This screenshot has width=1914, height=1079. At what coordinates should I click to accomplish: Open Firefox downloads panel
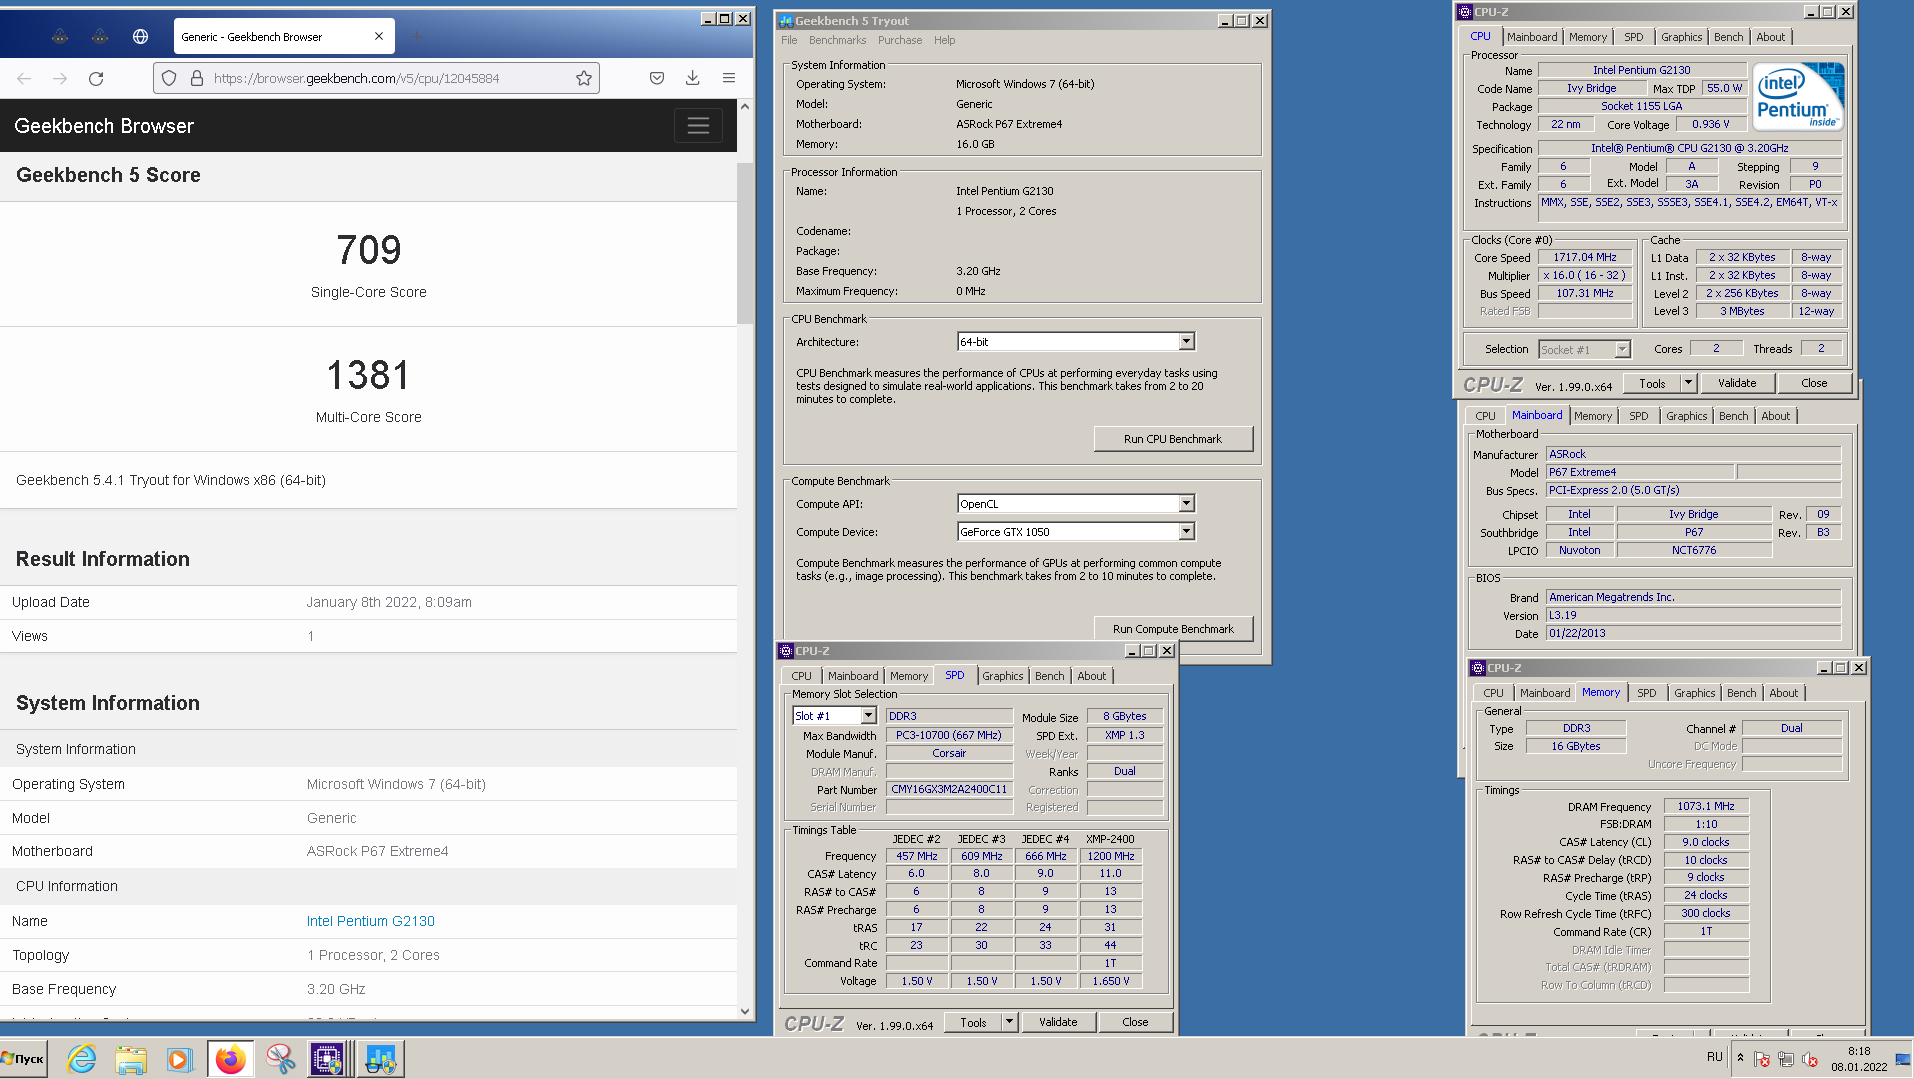click(x=692, y=78)
